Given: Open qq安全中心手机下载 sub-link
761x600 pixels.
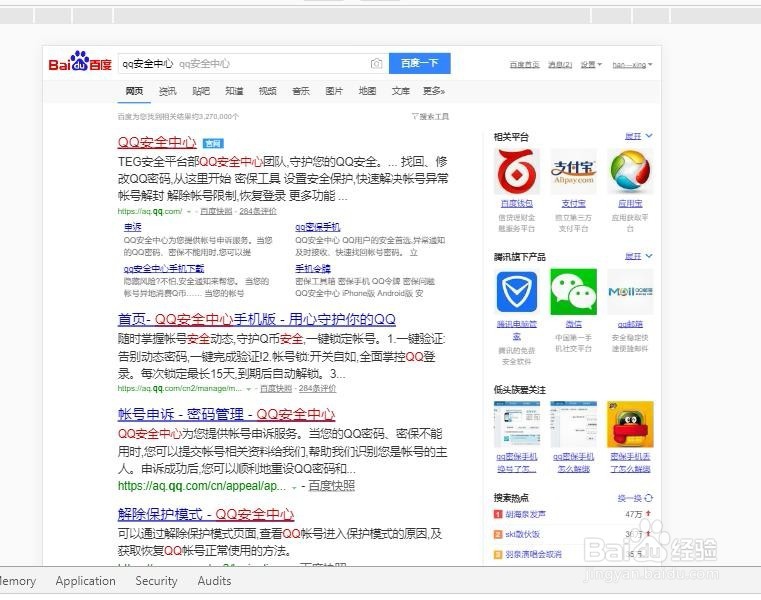Looking at the screenshot, I should tap(164, 268).
